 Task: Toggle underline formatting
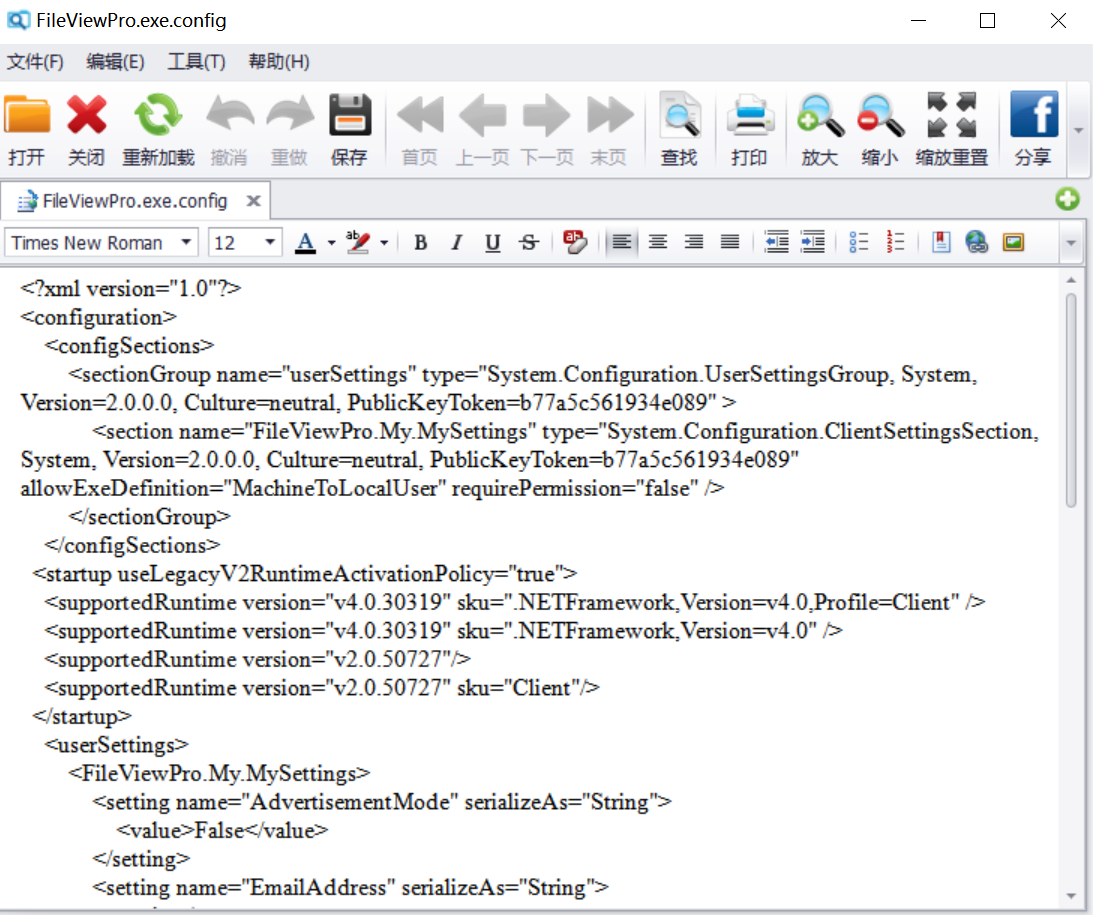(493, 243)
